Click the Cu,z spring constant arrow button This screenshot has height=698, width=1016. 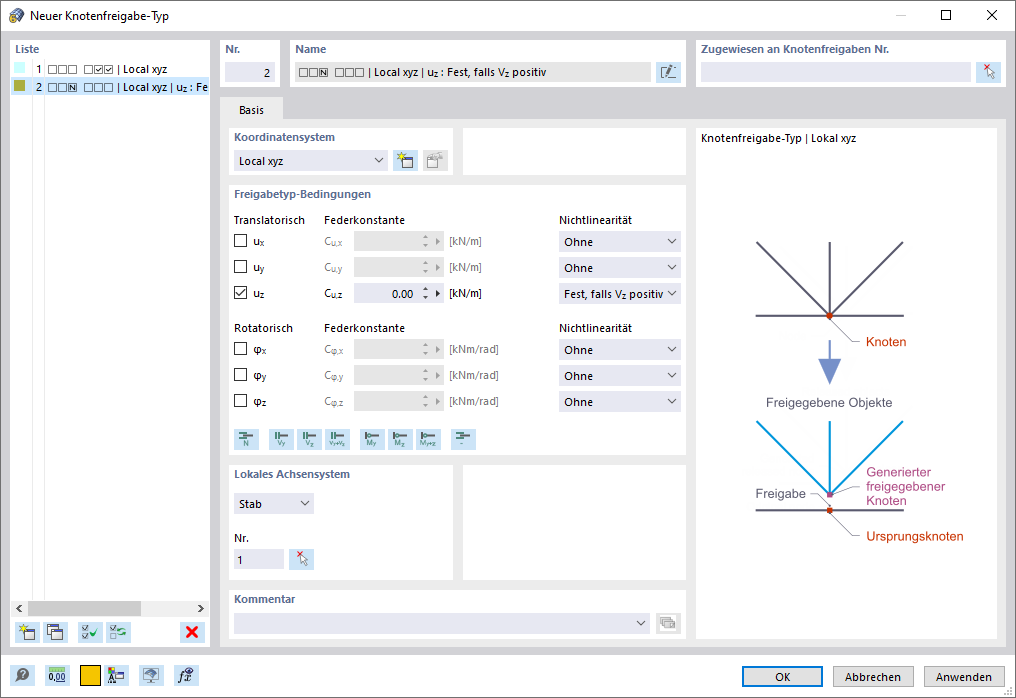tap(438, 294)
